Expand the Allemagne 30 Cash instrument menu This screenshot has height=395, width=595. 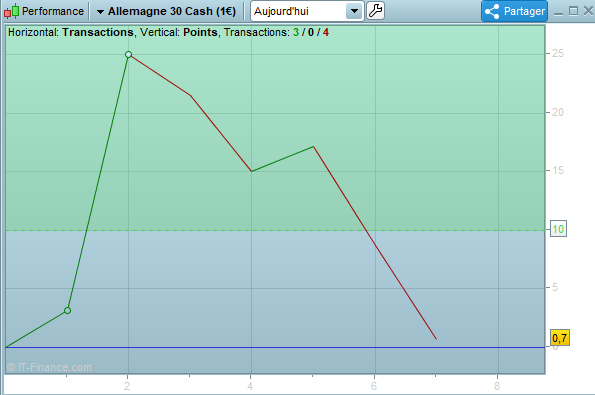click(x=167, y=11)
